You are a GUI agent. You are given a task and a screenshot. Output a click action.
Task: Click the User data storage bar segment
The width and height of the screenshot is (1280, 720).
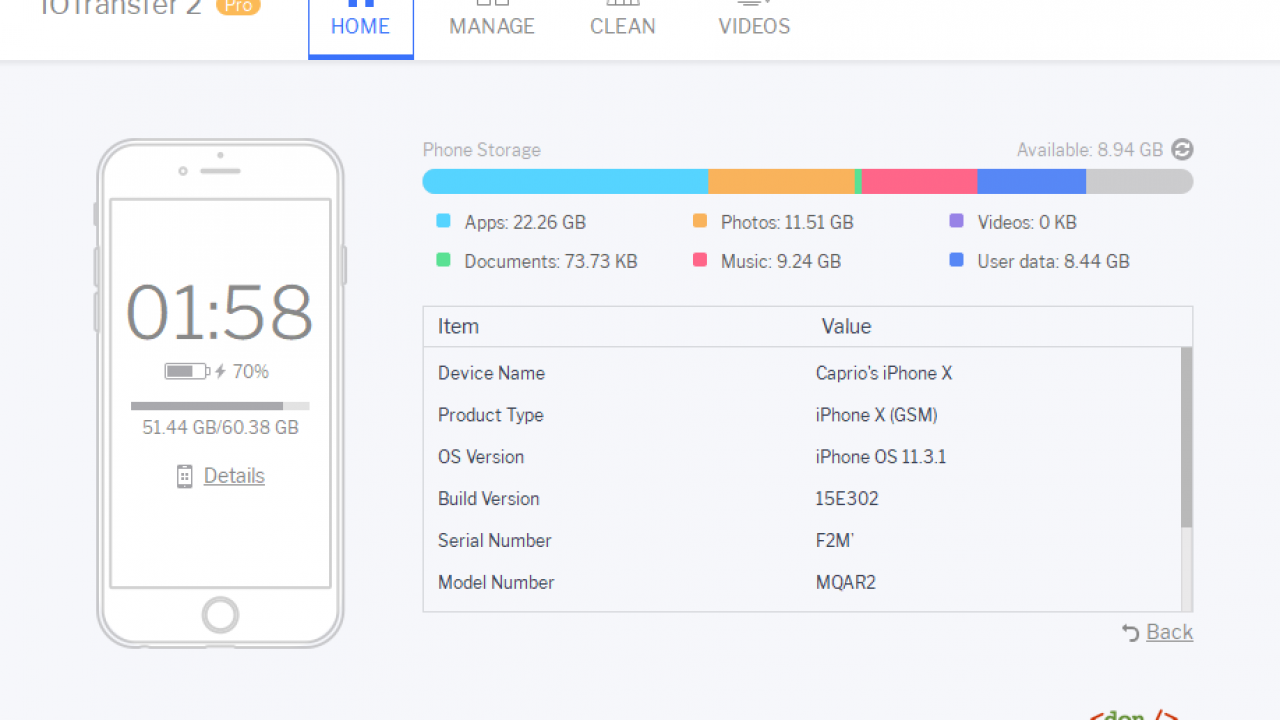(x=1031, y=181)
